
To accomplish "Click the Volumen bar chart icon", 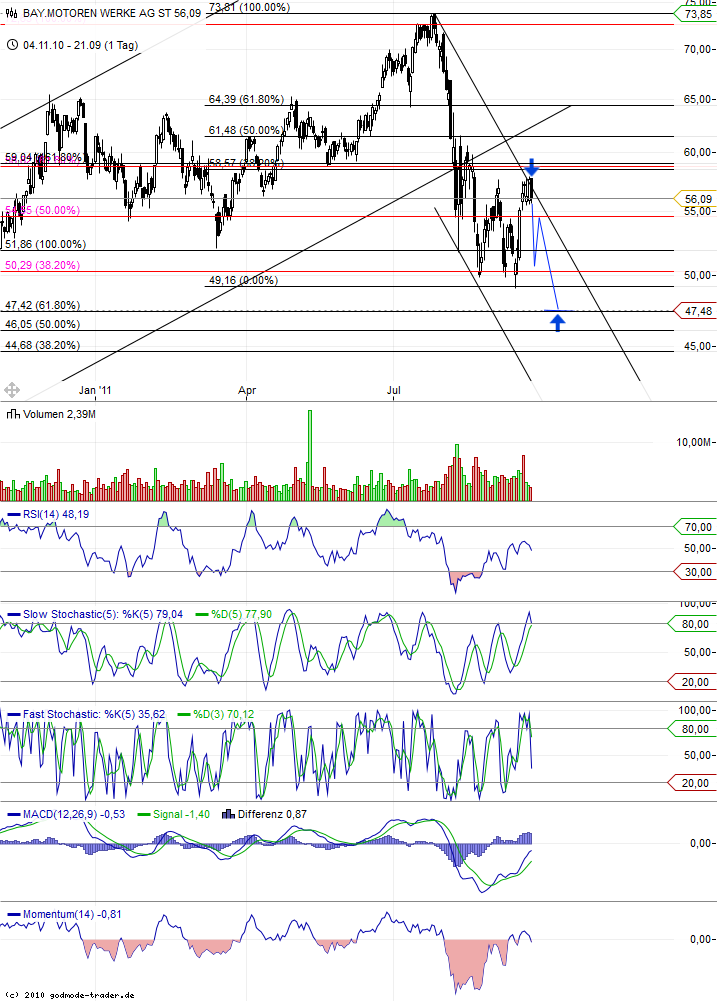I will 13,414.
